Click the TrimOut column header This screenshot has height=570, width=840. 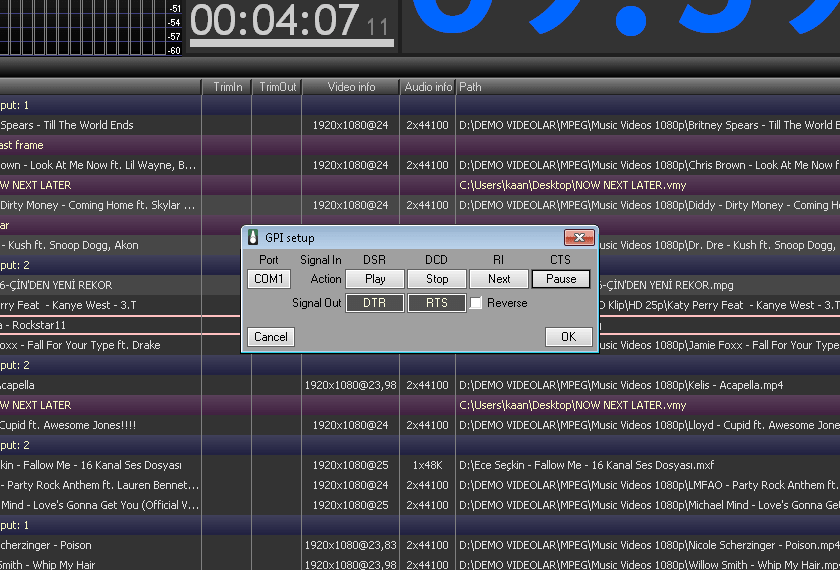(x=277, y=87)
